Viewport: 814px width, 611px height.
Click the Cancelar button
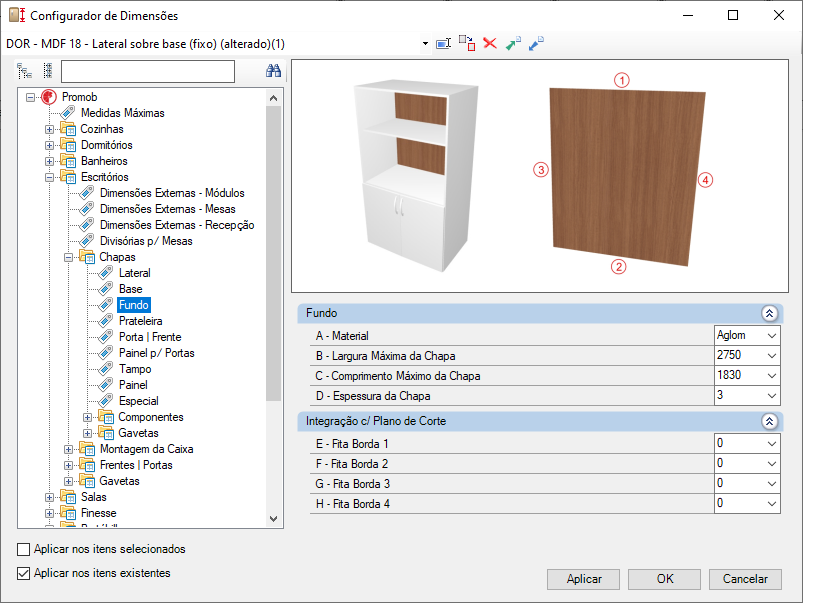tap(745, 579)
